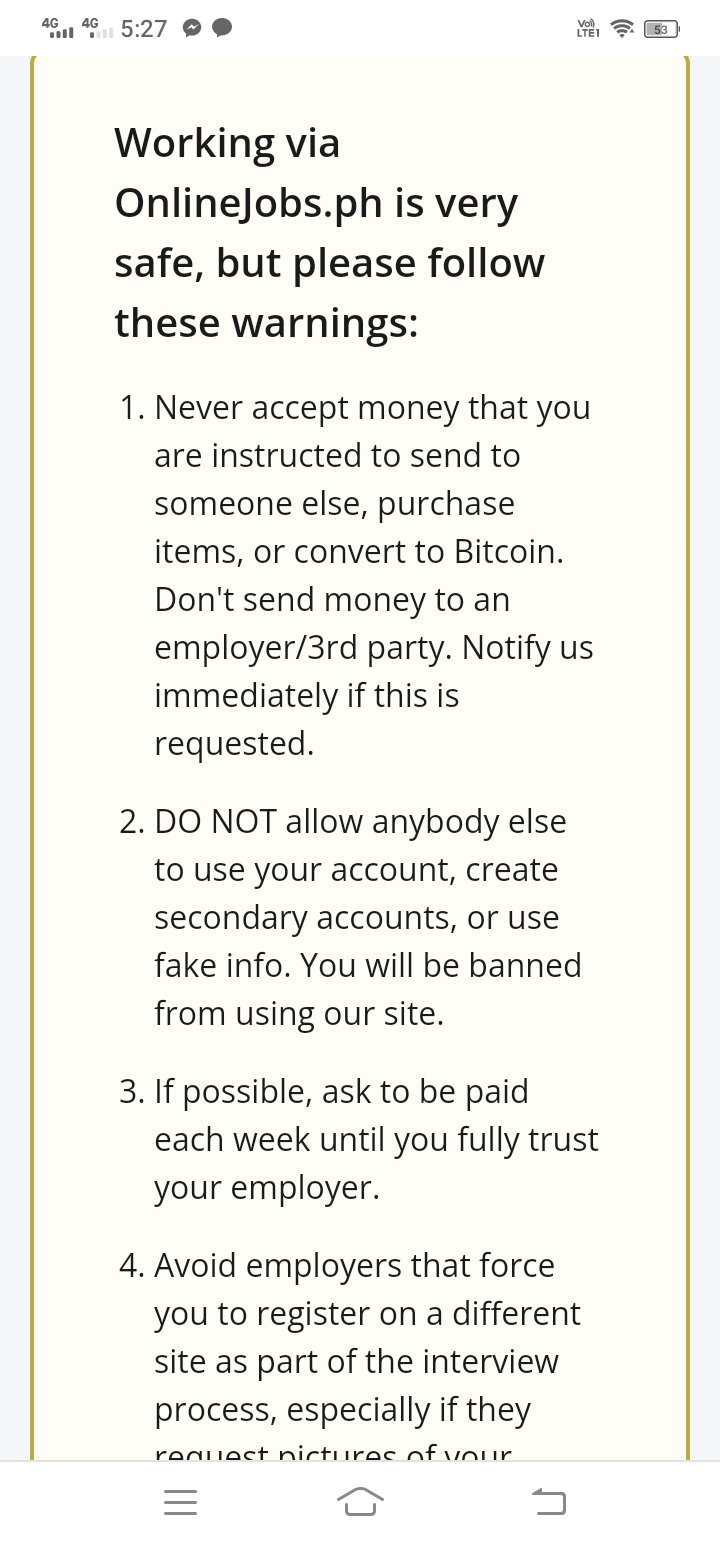Tap the "Working via OnlineJobs.ph is very safe" heading
720x1544 pixels.
[330, 232]
